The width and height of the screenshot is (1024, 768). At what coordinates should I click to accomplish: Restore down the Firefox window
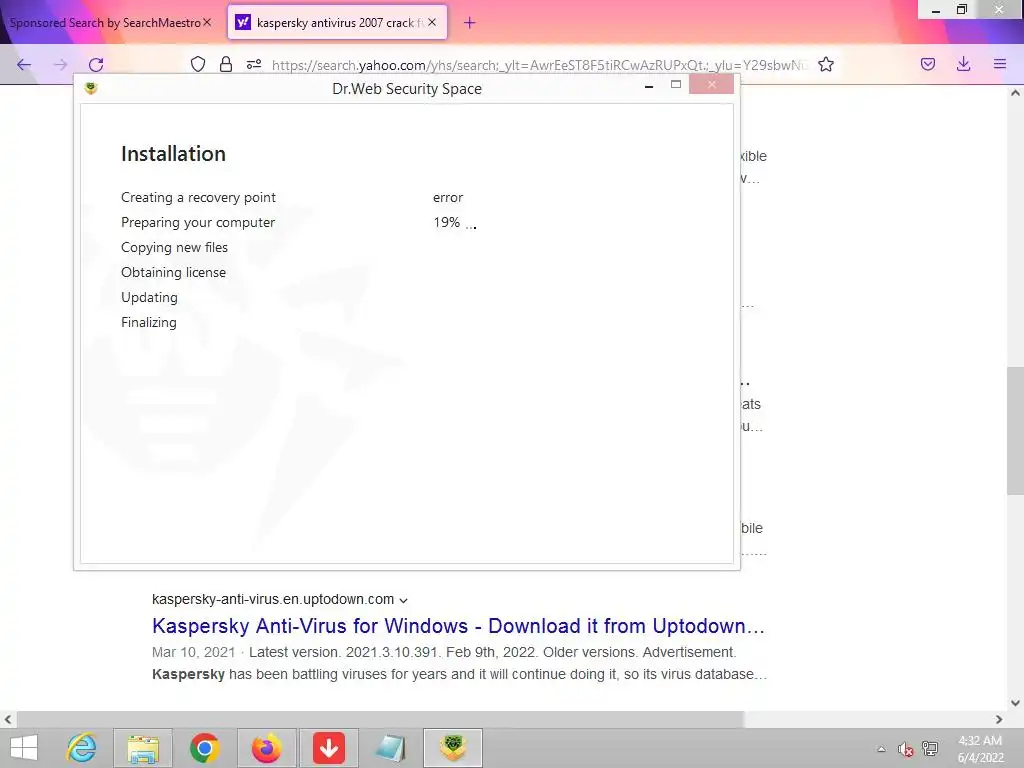(x=962, y=10)
